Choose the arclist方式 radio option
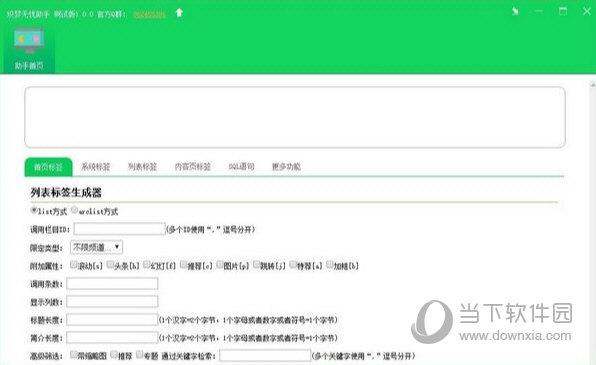596x365 pixels. click(74, 210)
